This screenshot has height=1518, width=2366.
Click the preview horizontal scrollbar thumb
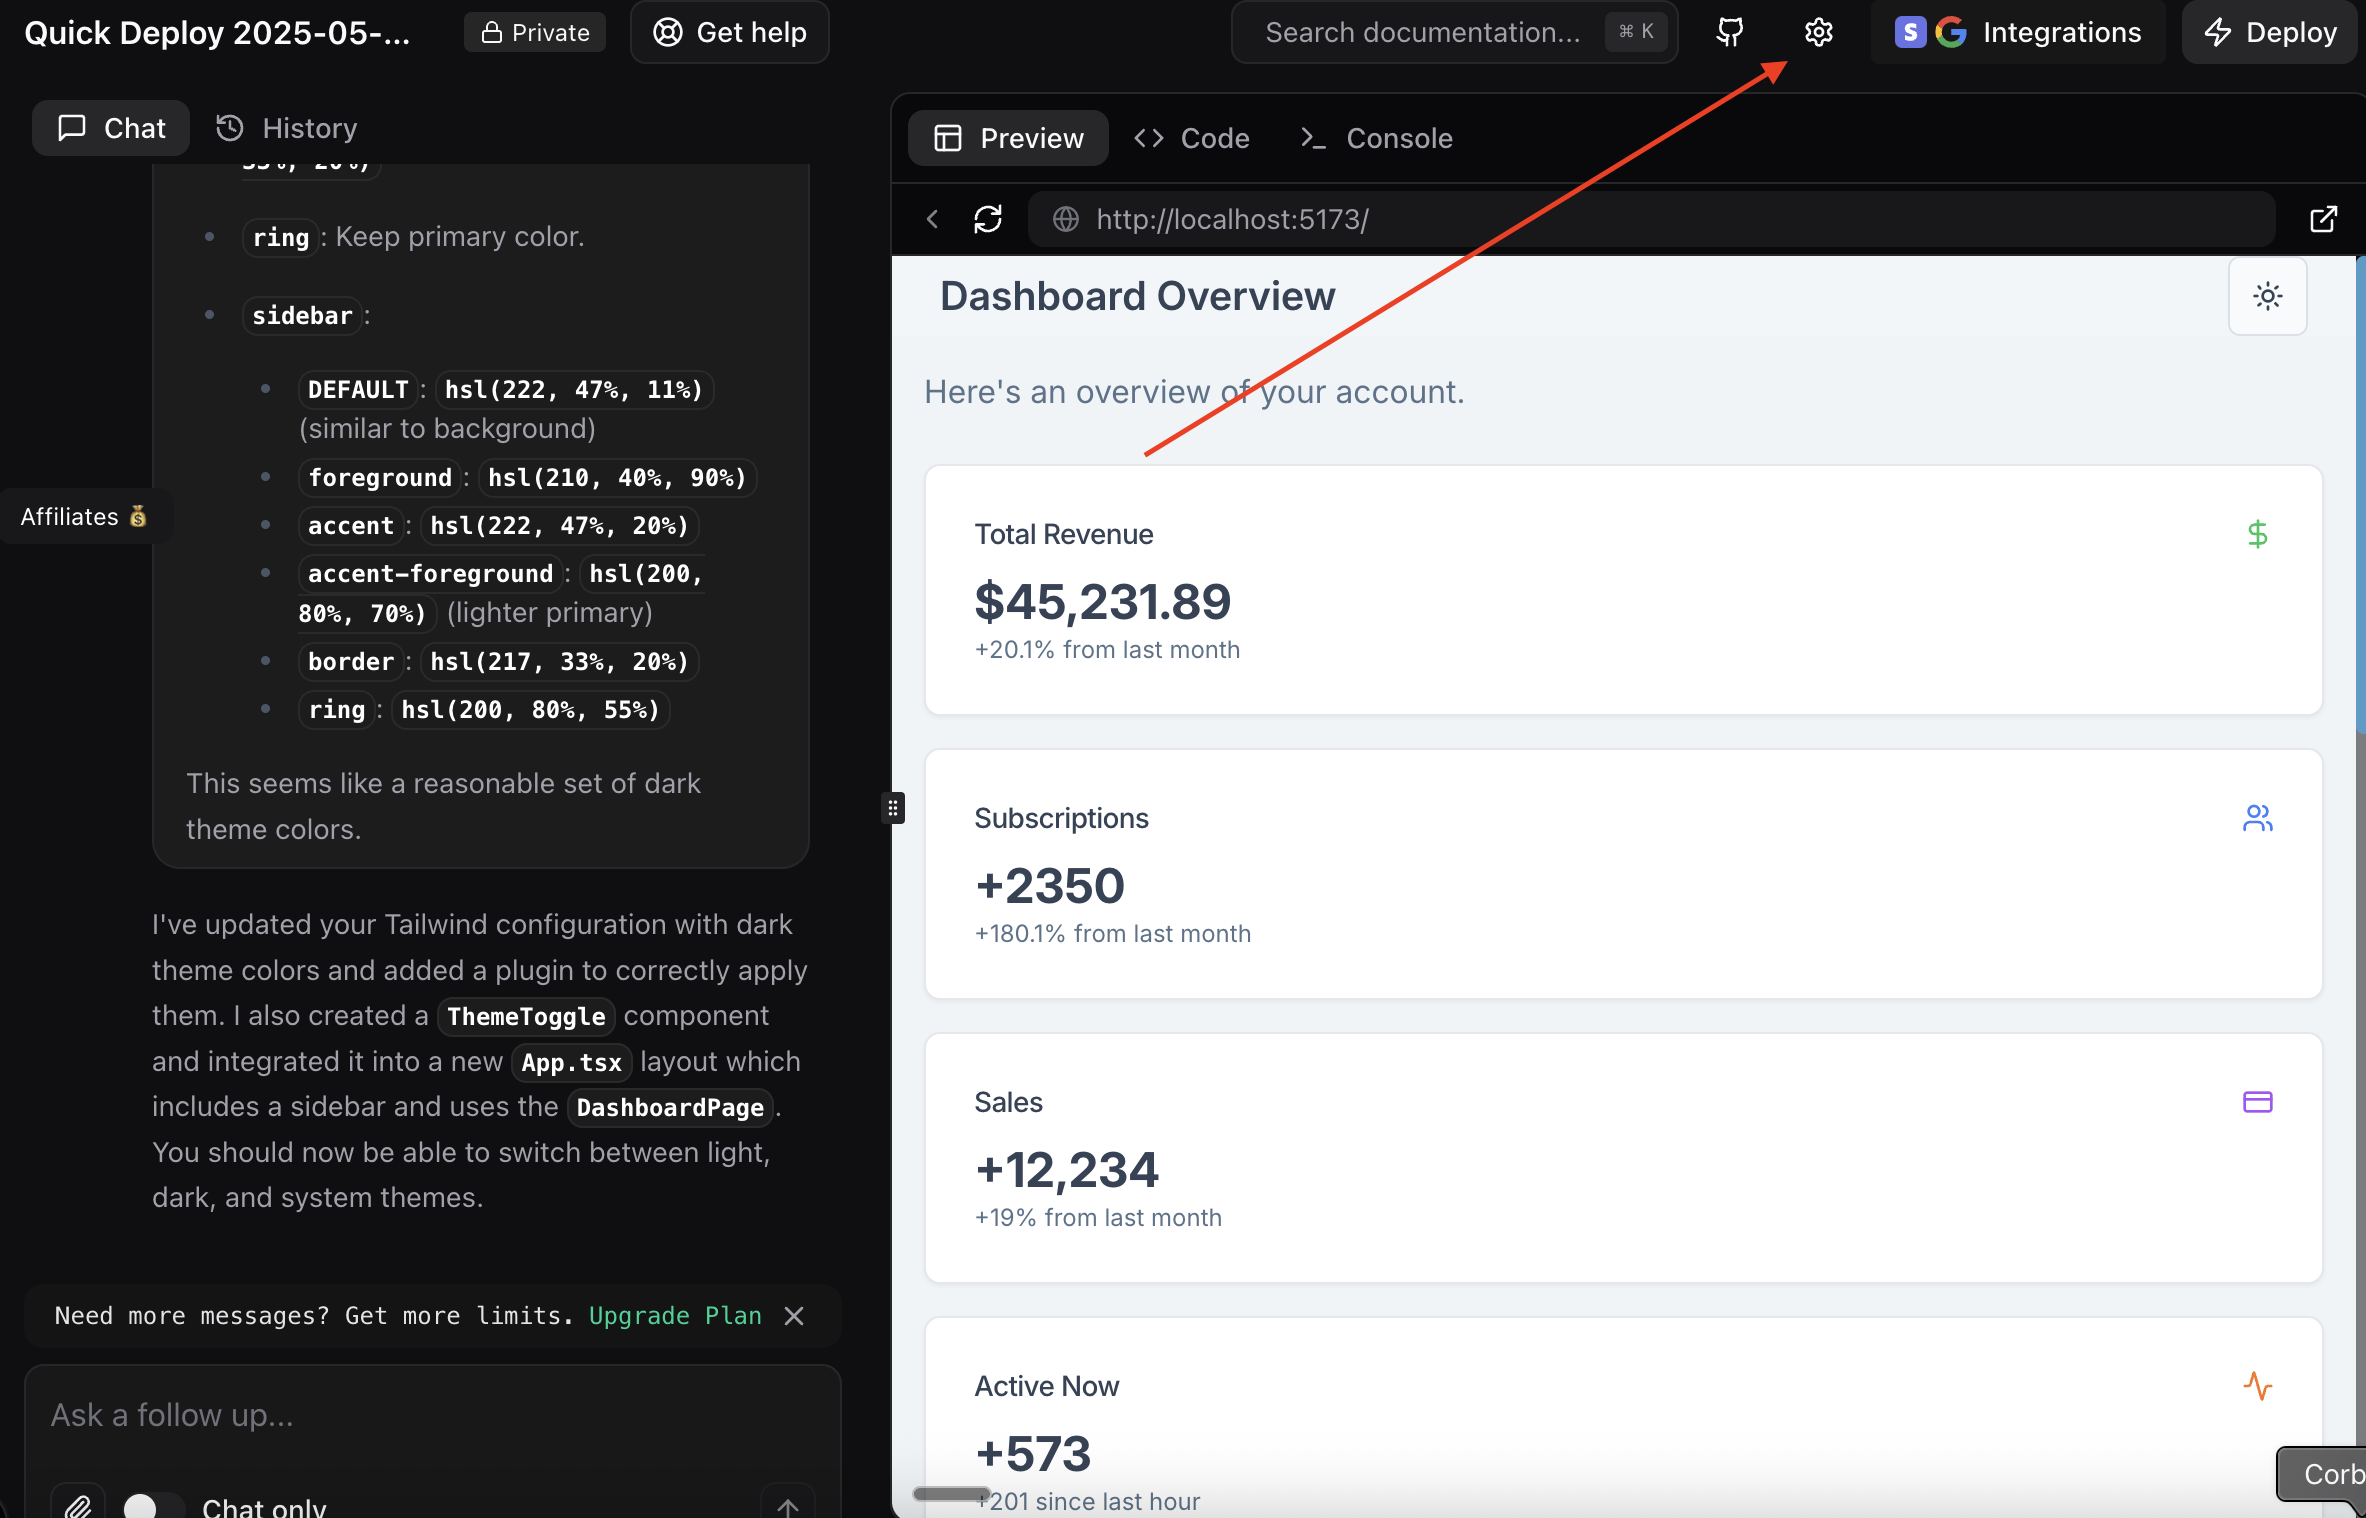tap(951, 1493)
